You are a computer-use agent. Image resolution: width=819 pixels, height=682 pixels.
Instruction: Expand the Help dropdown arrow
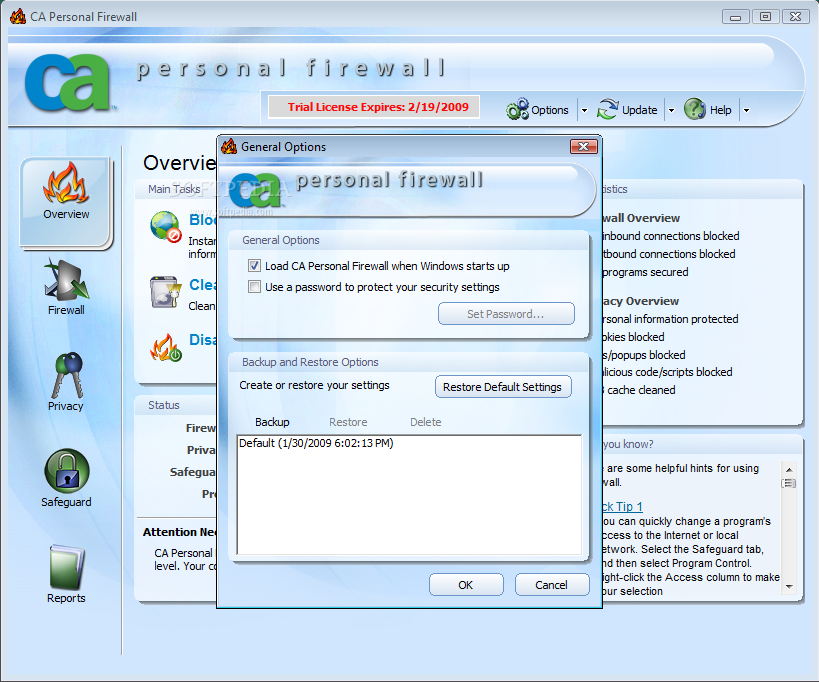tap(746, 110)
